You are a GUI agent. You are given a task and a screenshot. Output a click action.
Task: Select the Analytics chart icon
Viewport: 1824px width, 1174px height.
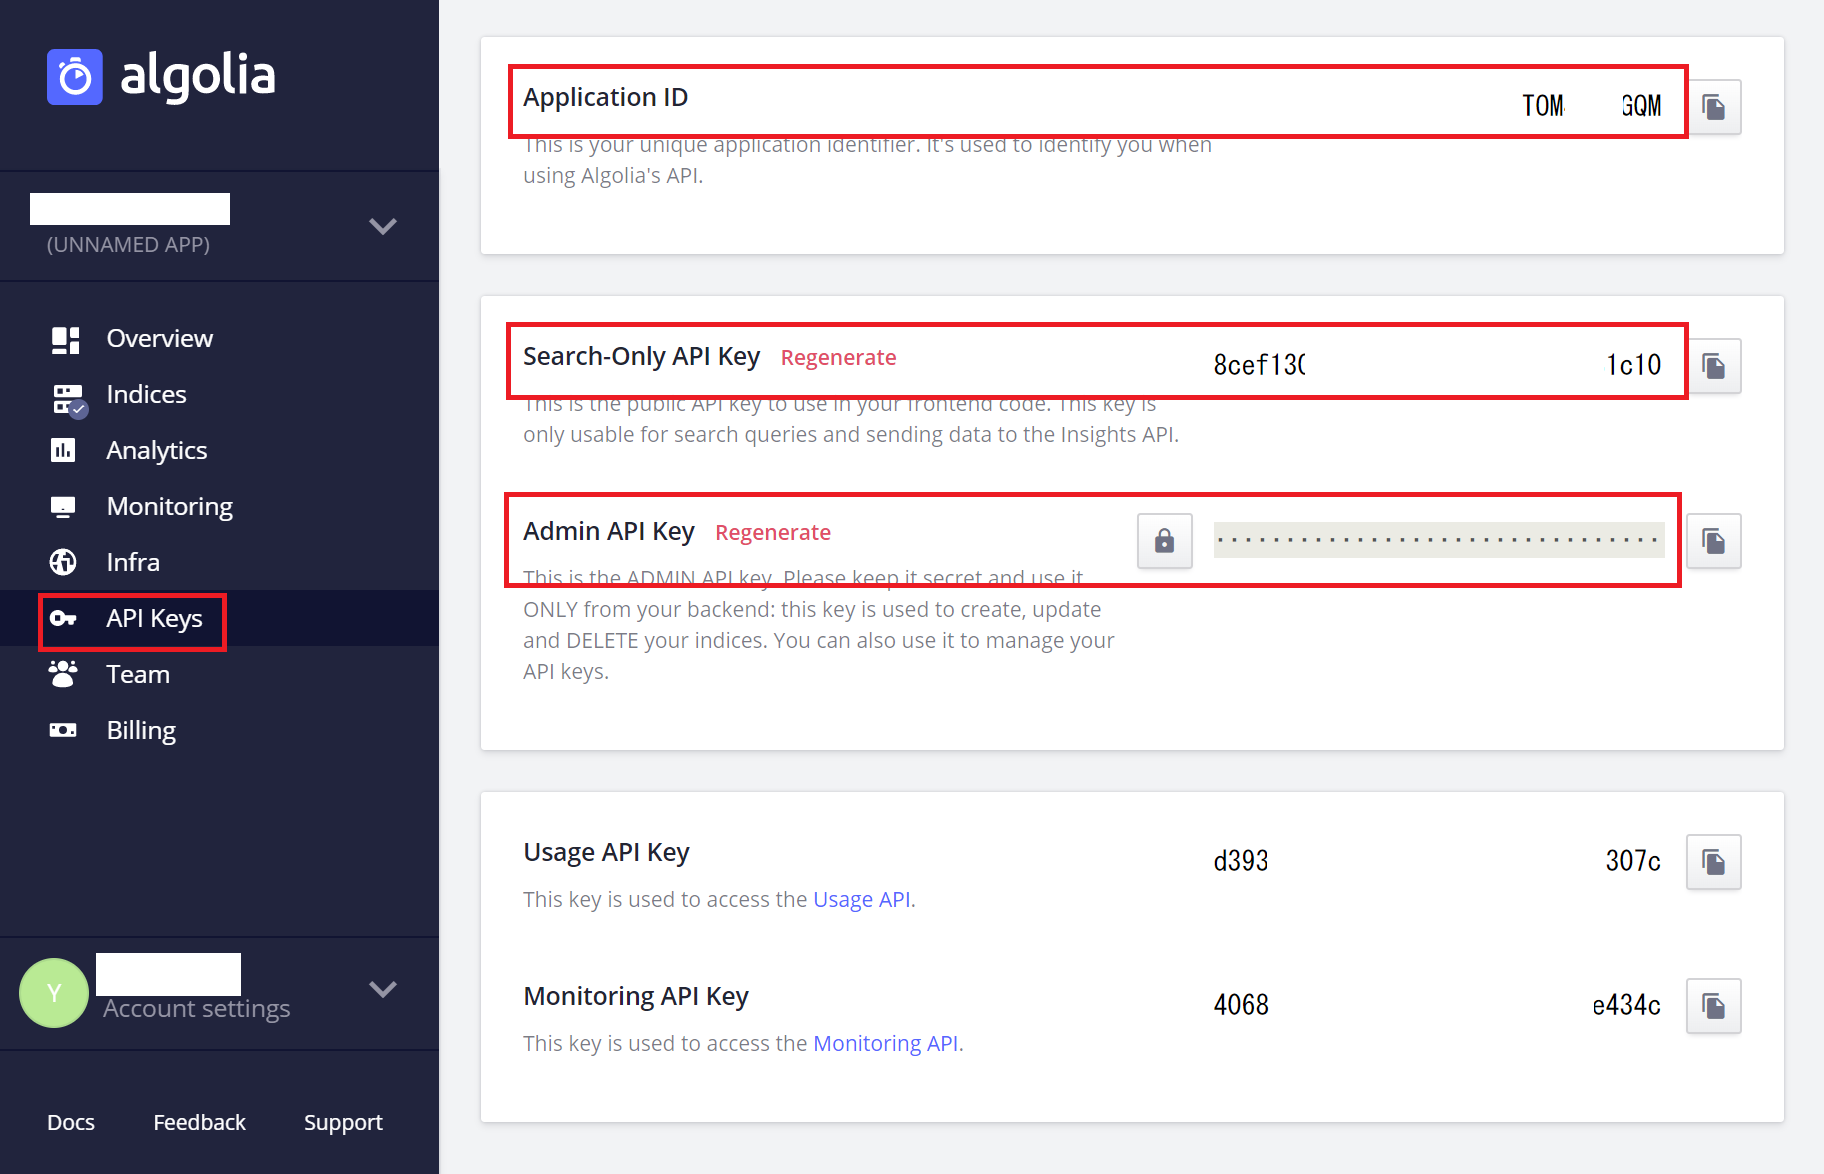click(63, 450)
